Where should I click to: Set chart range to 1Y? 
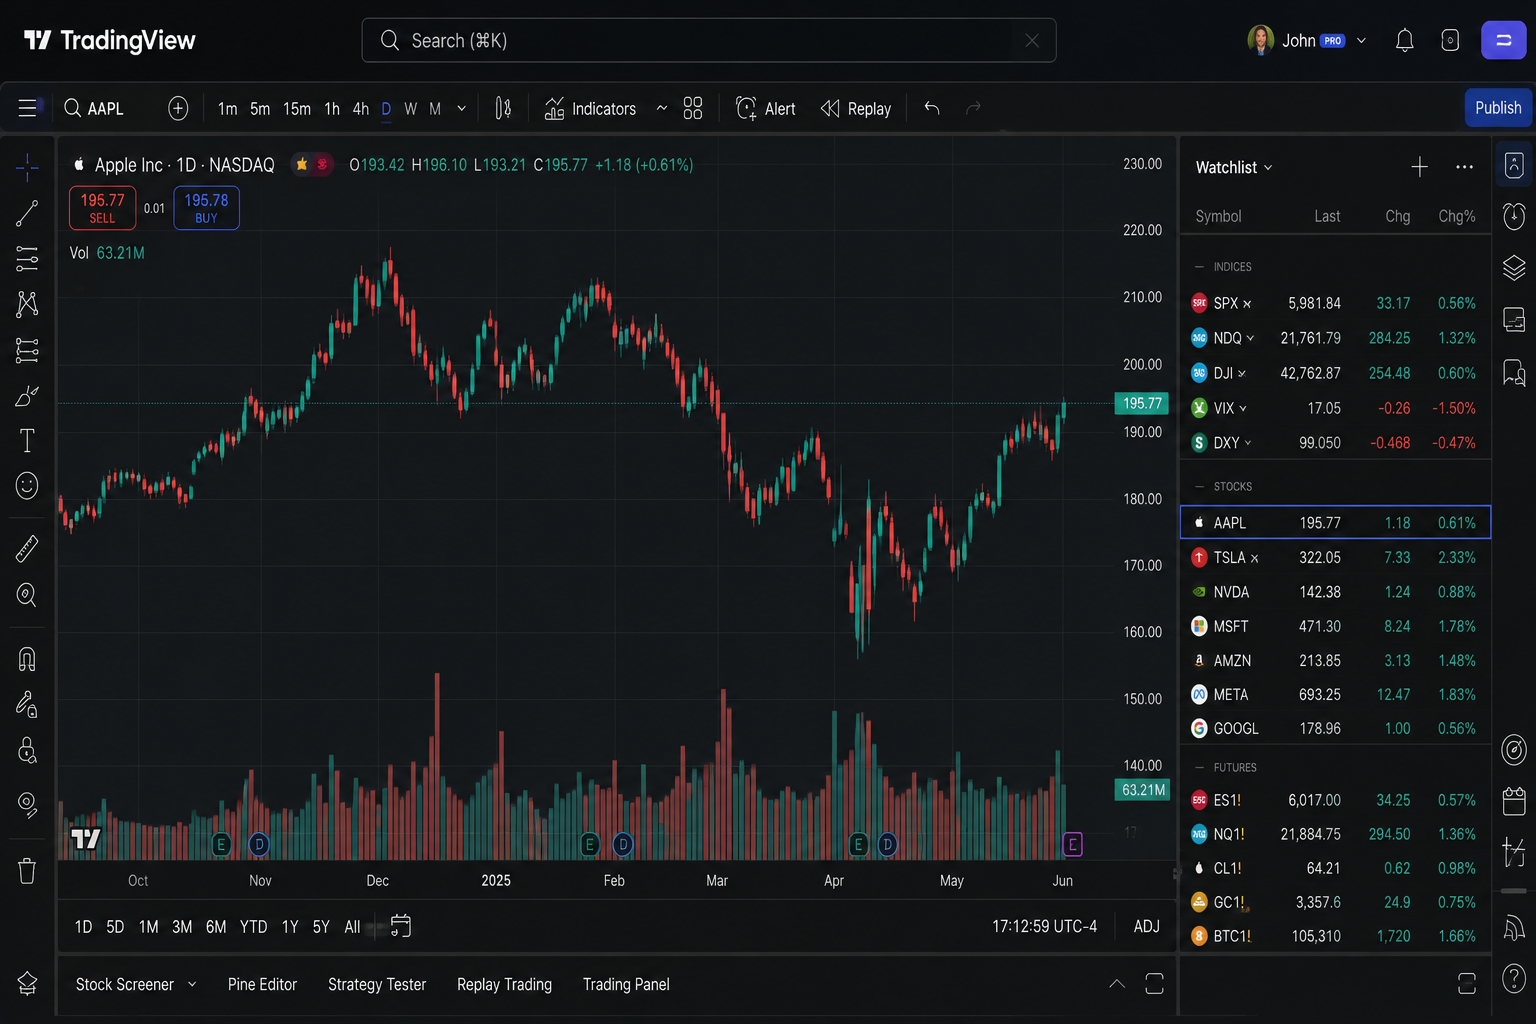pyautogui.click(x=290, y=927)
